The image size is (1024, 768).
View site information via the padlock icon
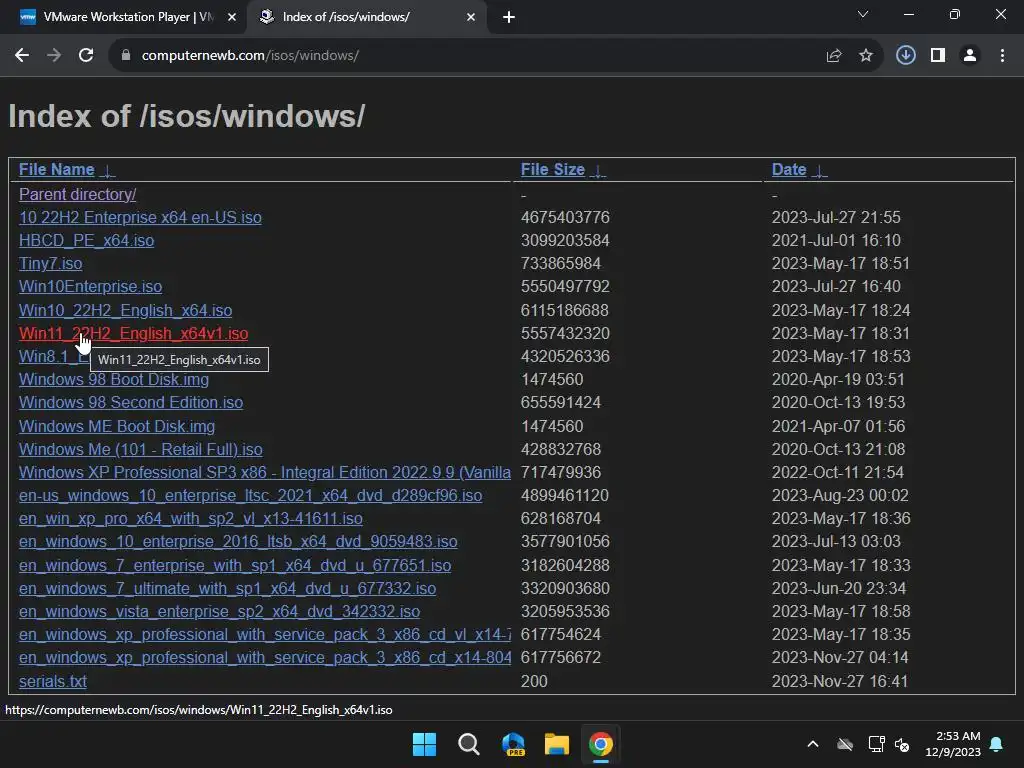point(126,56)
